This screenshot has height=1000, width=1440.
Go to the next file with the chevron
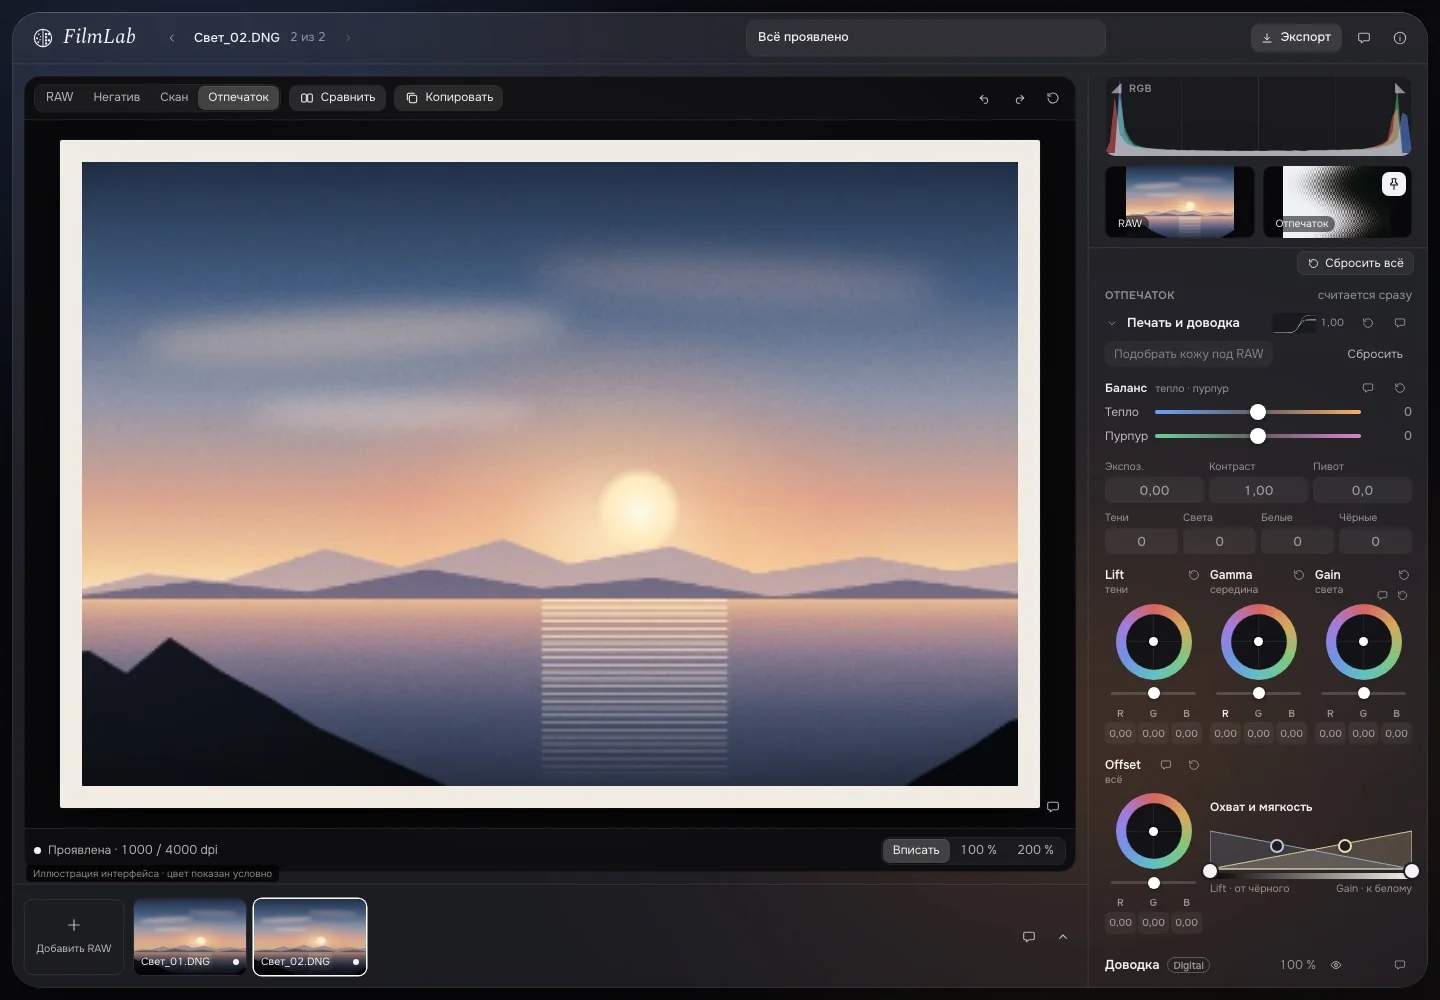click(348, 37)
